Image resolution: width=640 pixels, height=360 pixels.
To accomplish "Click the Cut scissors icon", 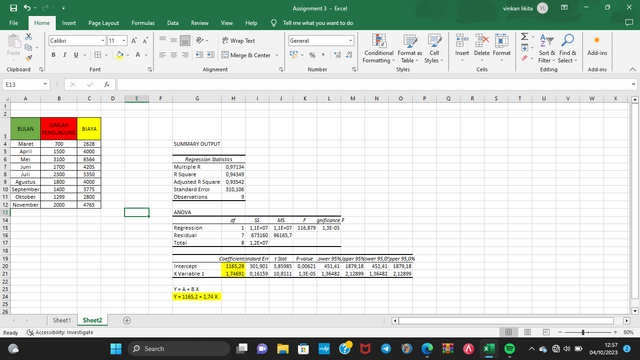I will pos(29,37).
